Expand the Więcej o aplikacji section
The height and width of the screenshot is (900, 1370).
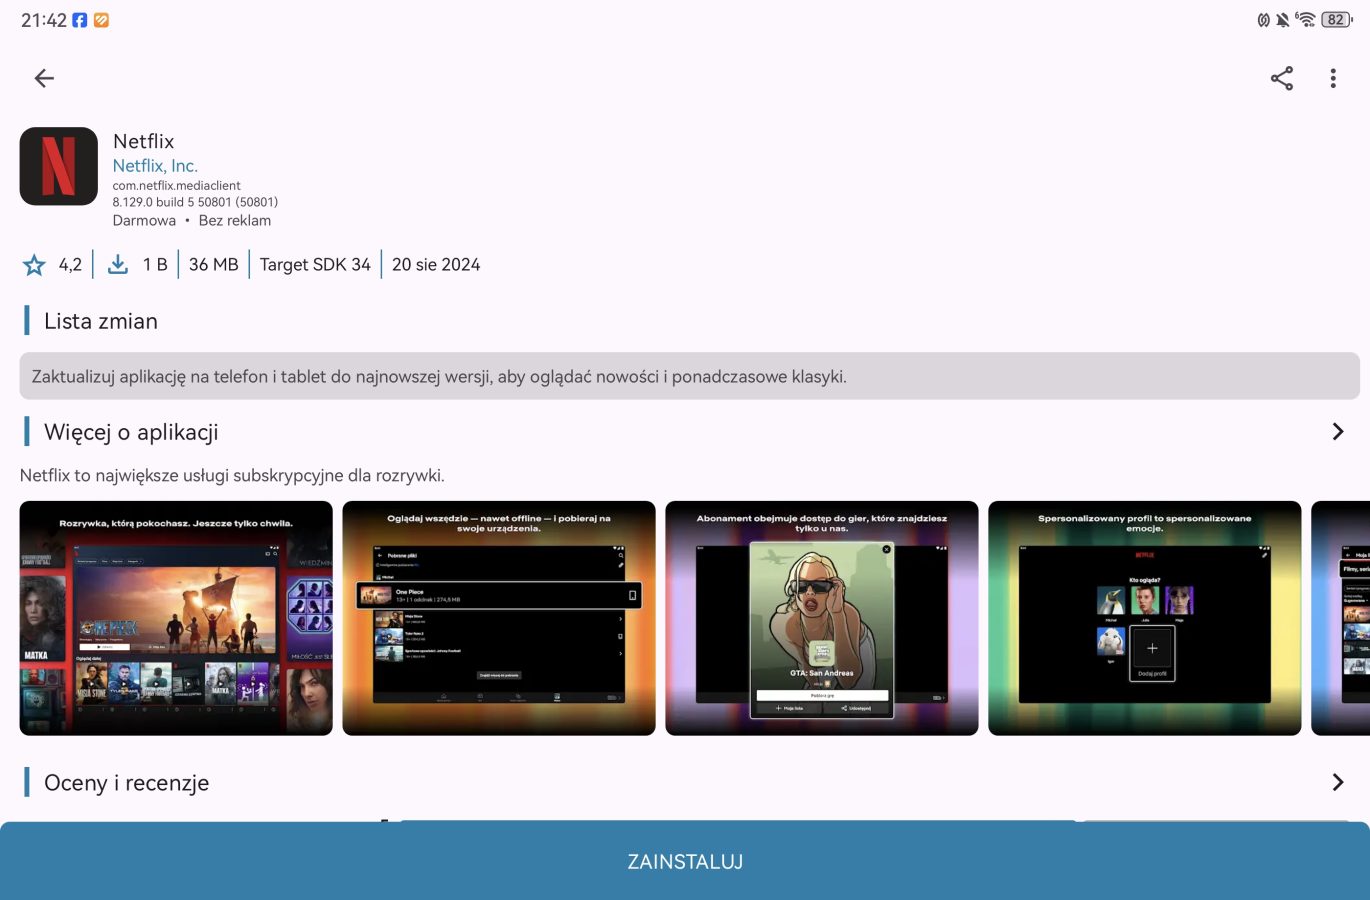click(x=1338, y=432)
